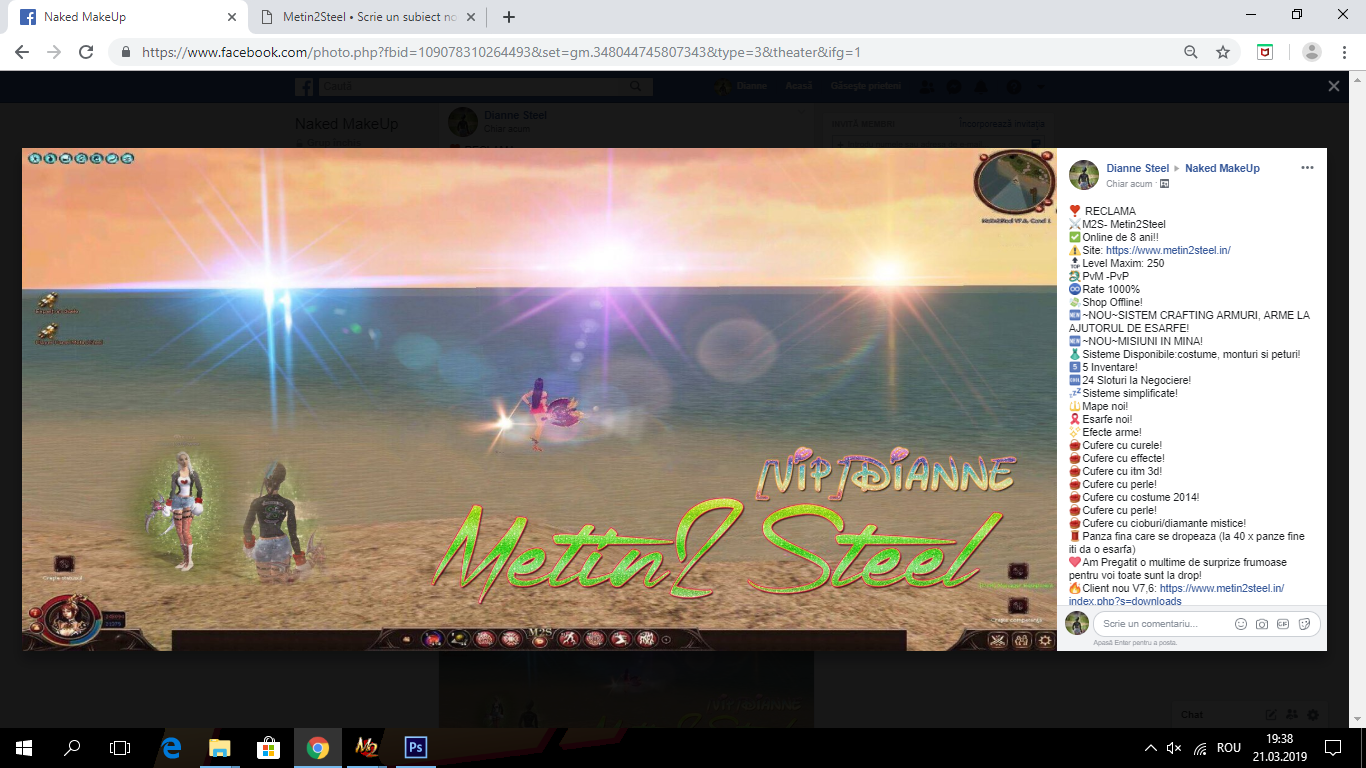Open File Explorer from the taskbar
The image size is (1366, 768).
(x=220, y=747)
